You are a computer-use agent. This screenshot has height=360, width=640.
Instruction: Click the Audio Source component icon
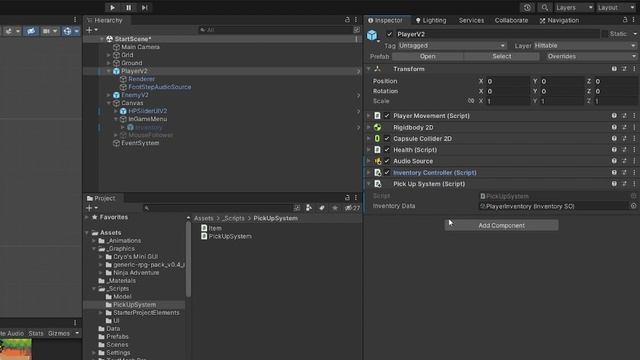click(377, 161)
